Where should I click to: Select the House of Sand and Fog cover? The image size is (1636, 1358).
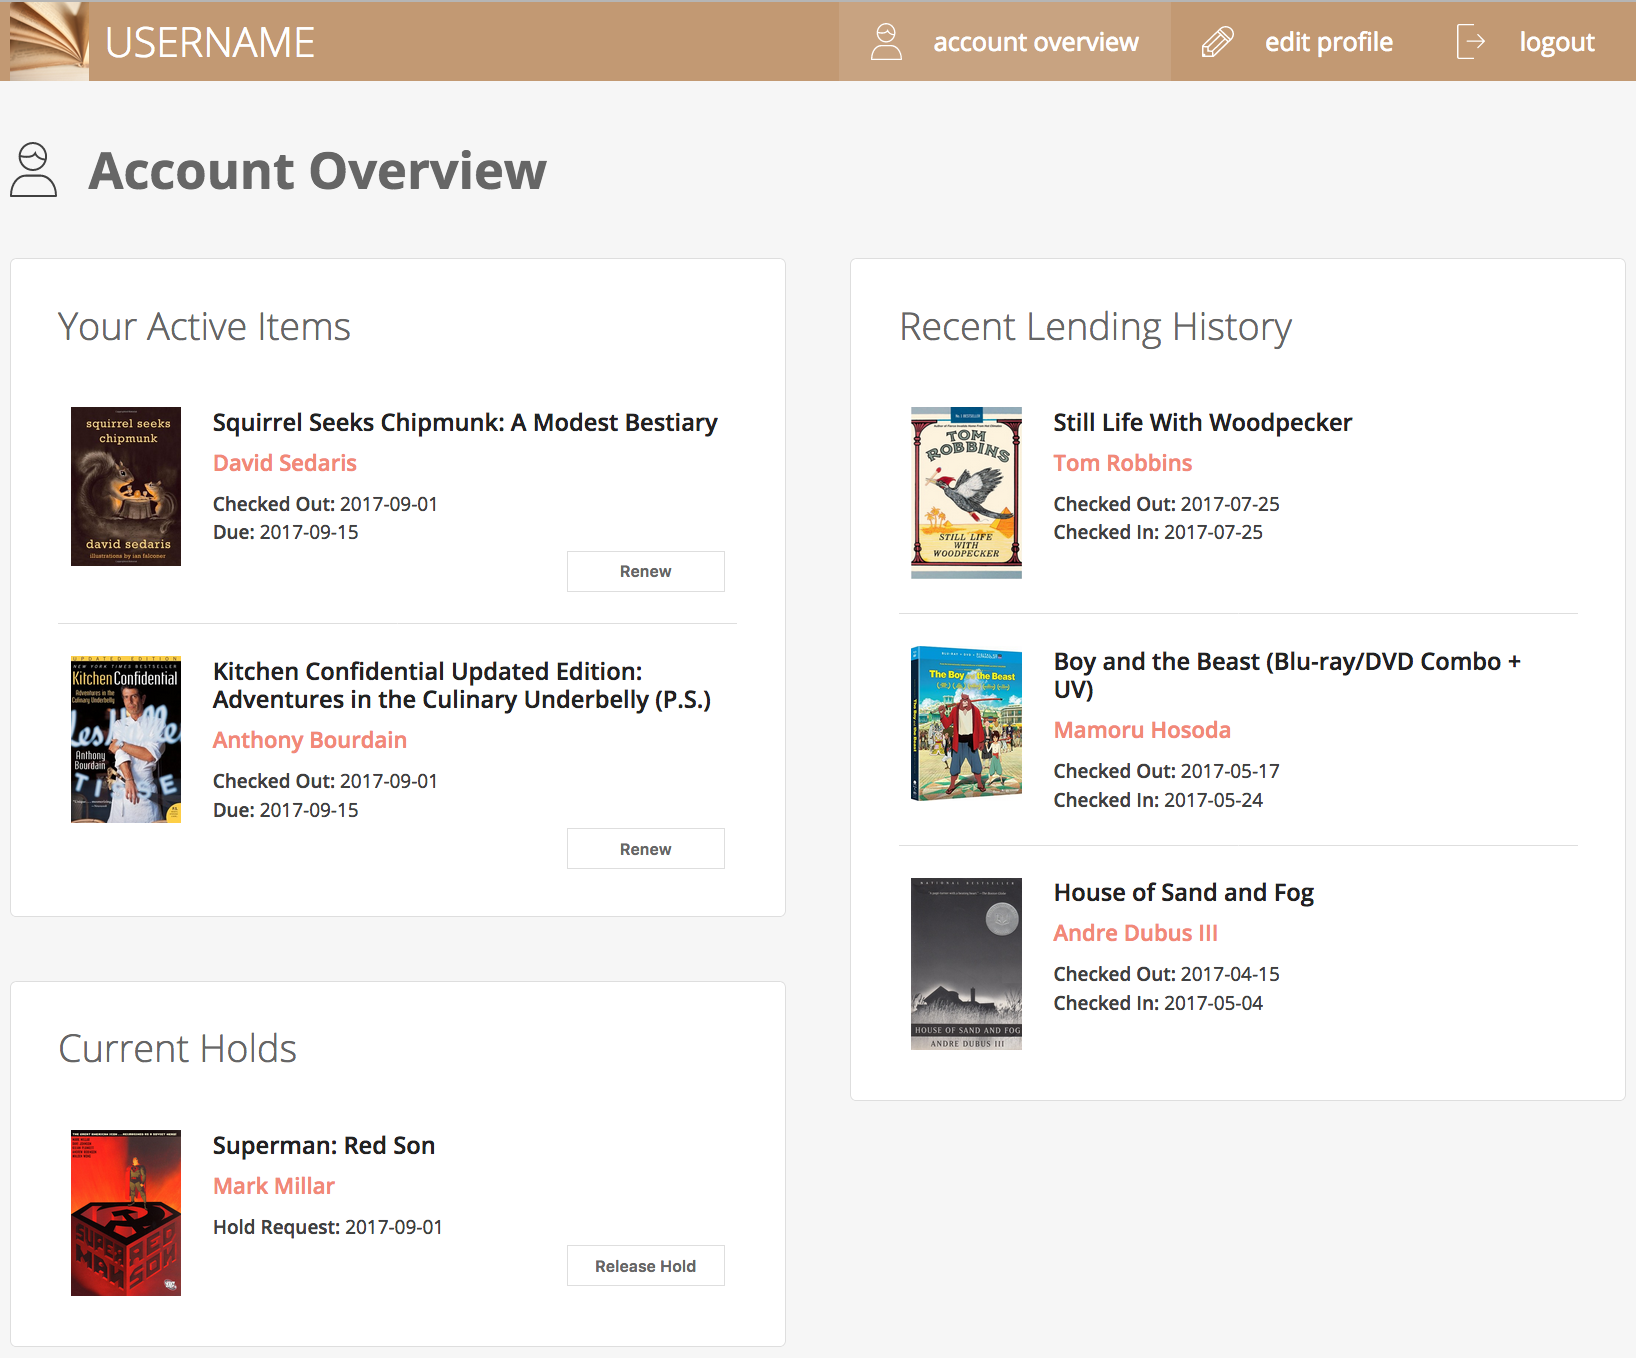pos(966,964)
